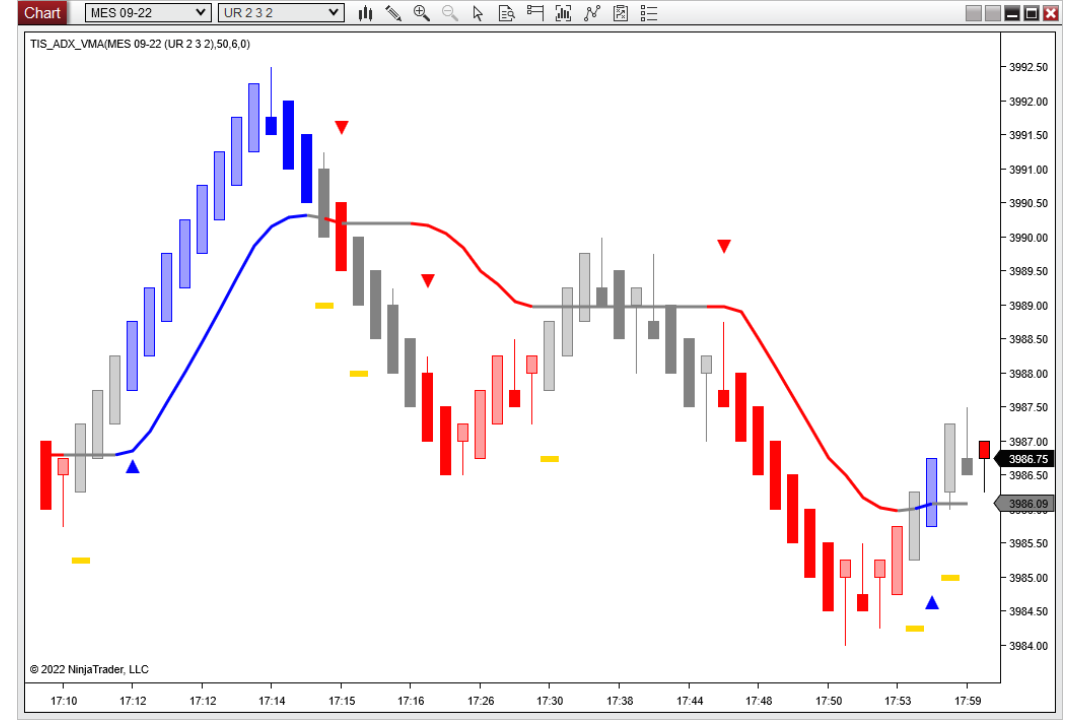The image size is (1080, 720).
Task: Open the data box document icon
Action: (x=506, y=13)
